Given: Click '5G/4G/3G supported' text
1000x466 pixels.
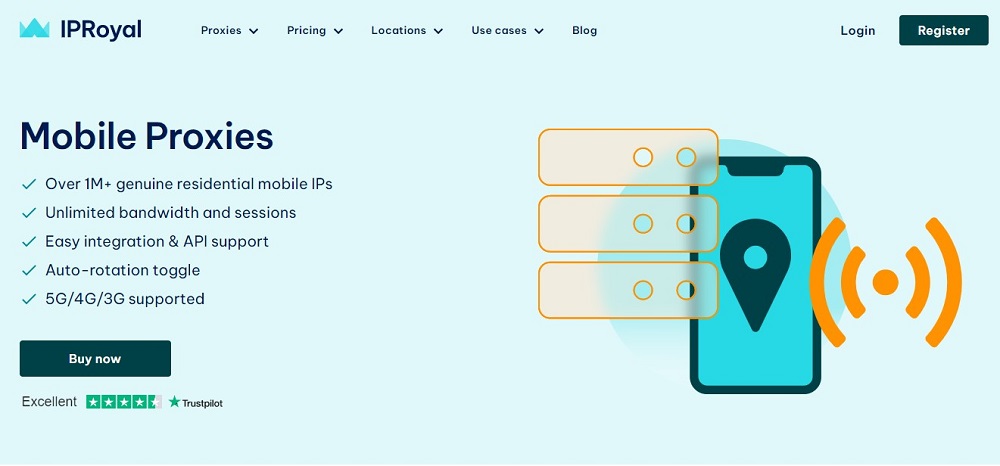Looking at the screenshot, I should coord(125,299).
